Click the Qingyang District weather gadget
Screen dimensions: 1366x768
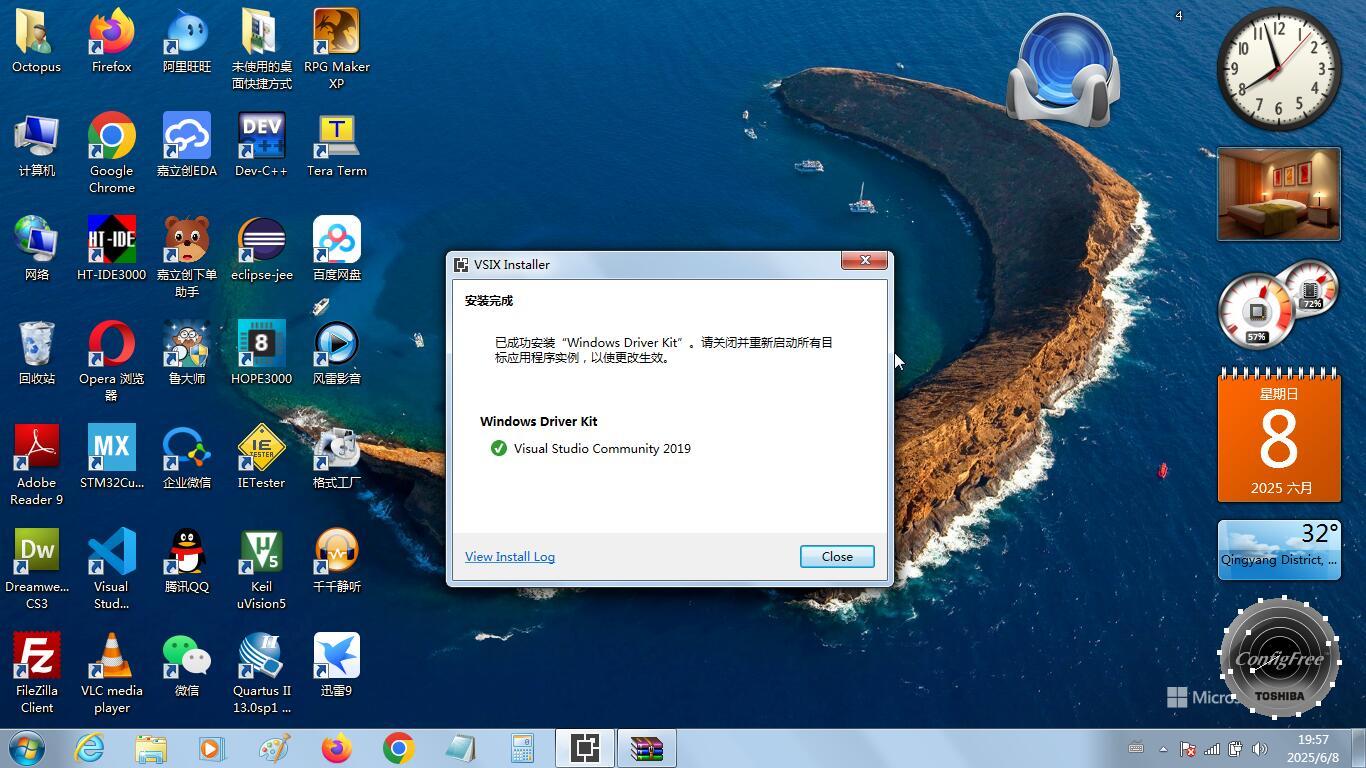tap(1278, 549)
